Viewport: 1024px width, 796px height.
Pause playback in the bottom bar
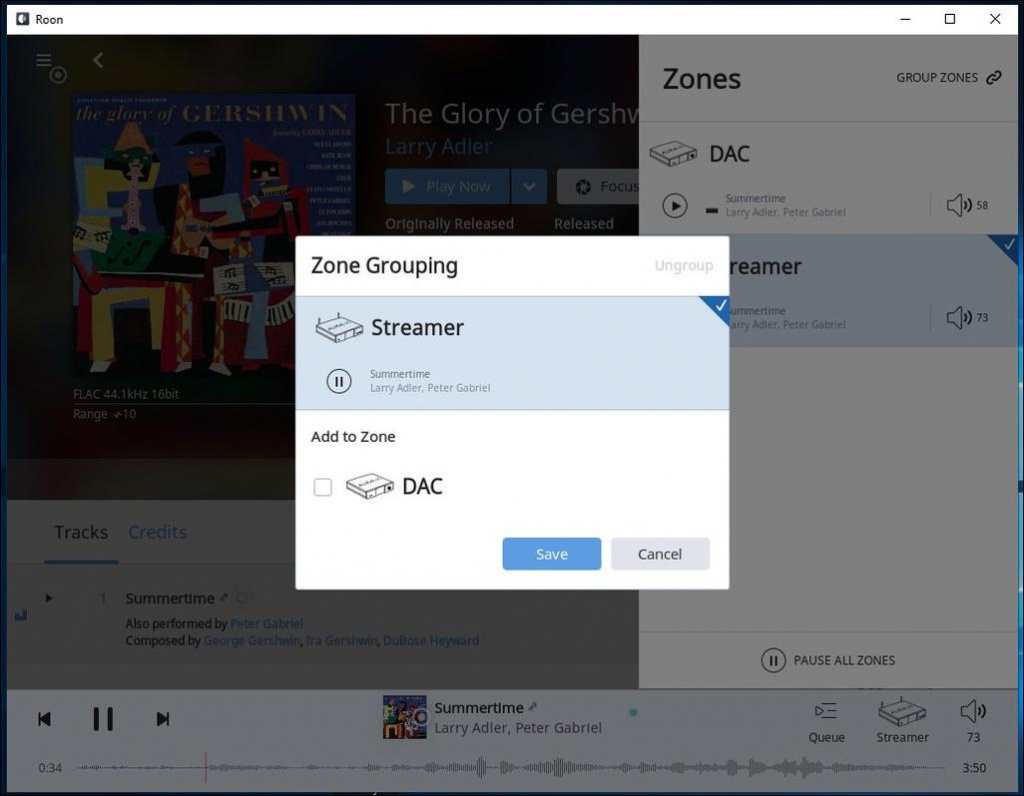point(103,719)
